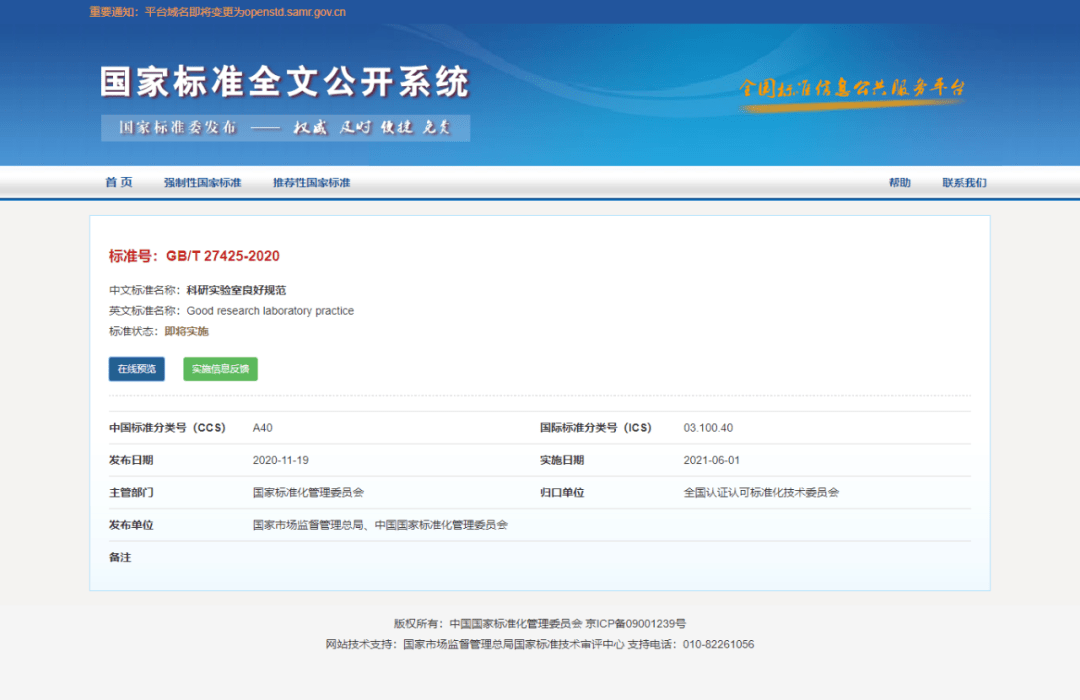
Task: Click the release date 2020-11-19
Action: coord(281,460)
